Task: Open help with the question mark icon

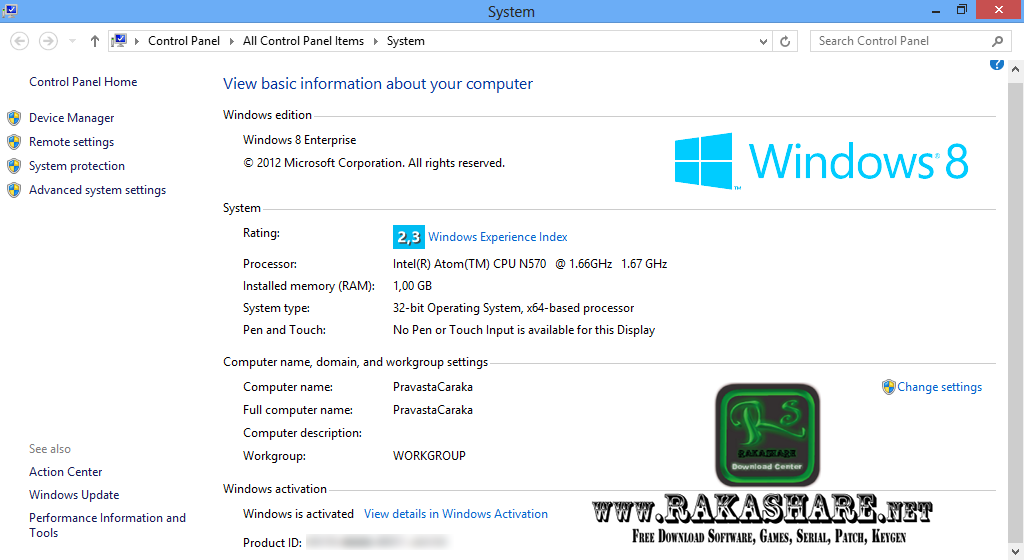Action: click(x=997, y=63)
